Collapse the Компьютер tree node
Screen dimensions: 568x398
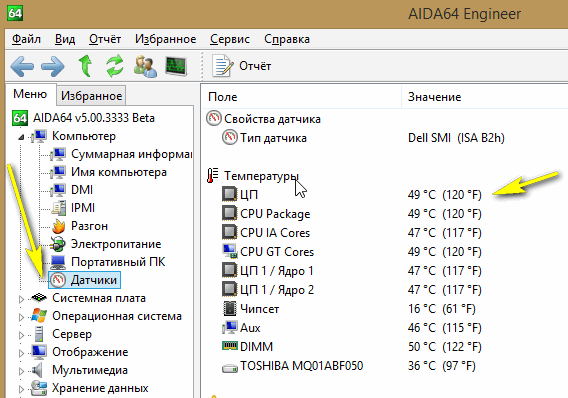coord(21,137)
